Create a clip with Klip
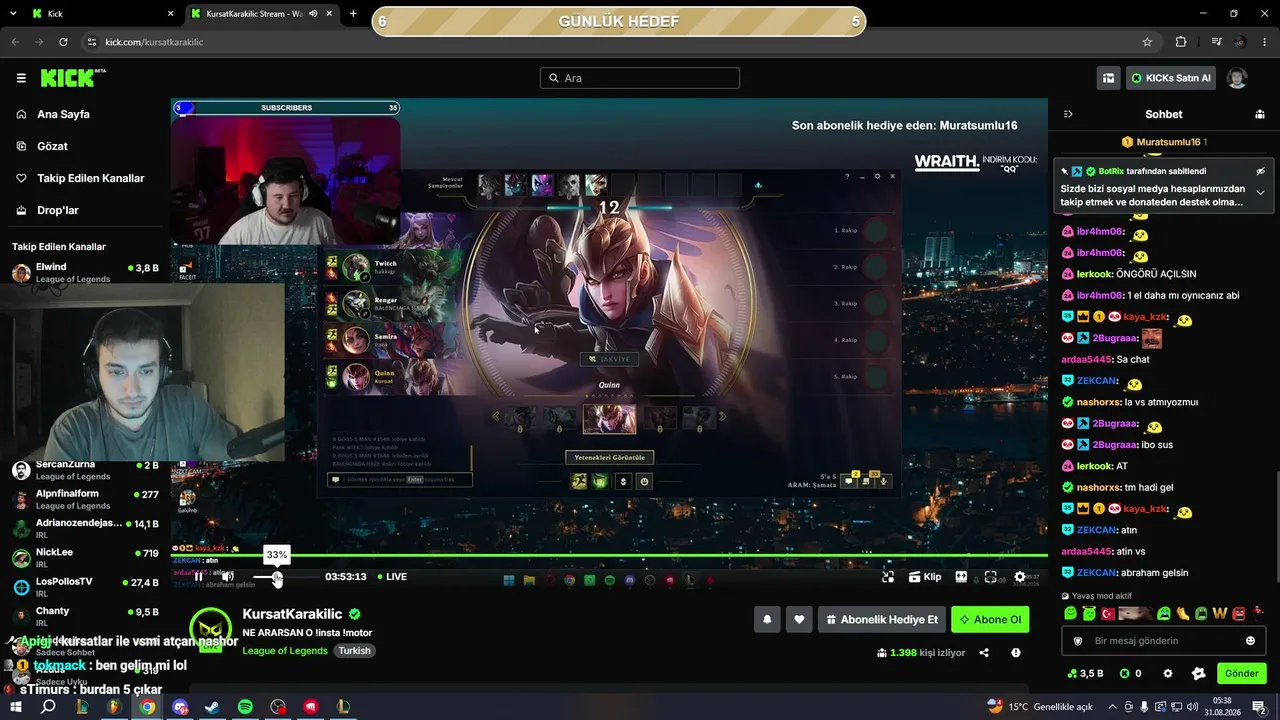Viewport: 1280px width, 720px height. pyautogui.click(x=925, y=577)
